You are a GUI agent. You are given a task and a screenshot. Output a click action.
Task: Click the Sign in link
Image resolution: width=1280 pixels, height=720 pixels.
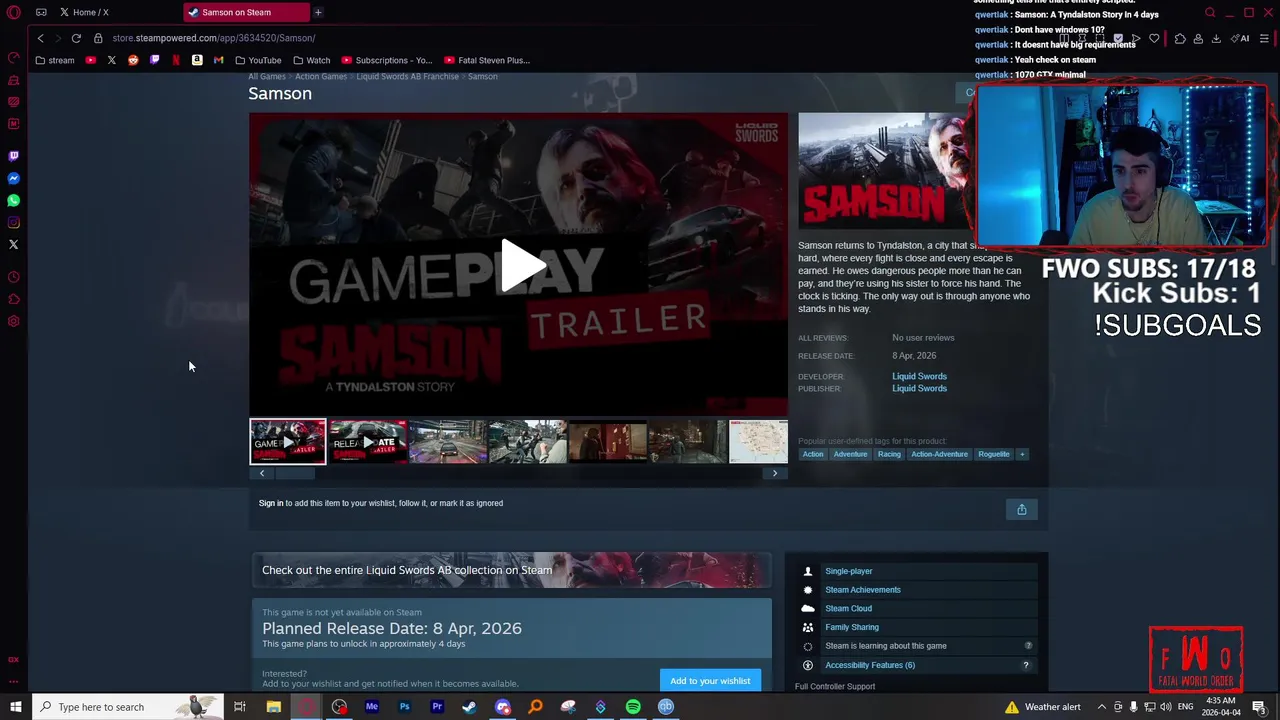[x=271, y=503]
